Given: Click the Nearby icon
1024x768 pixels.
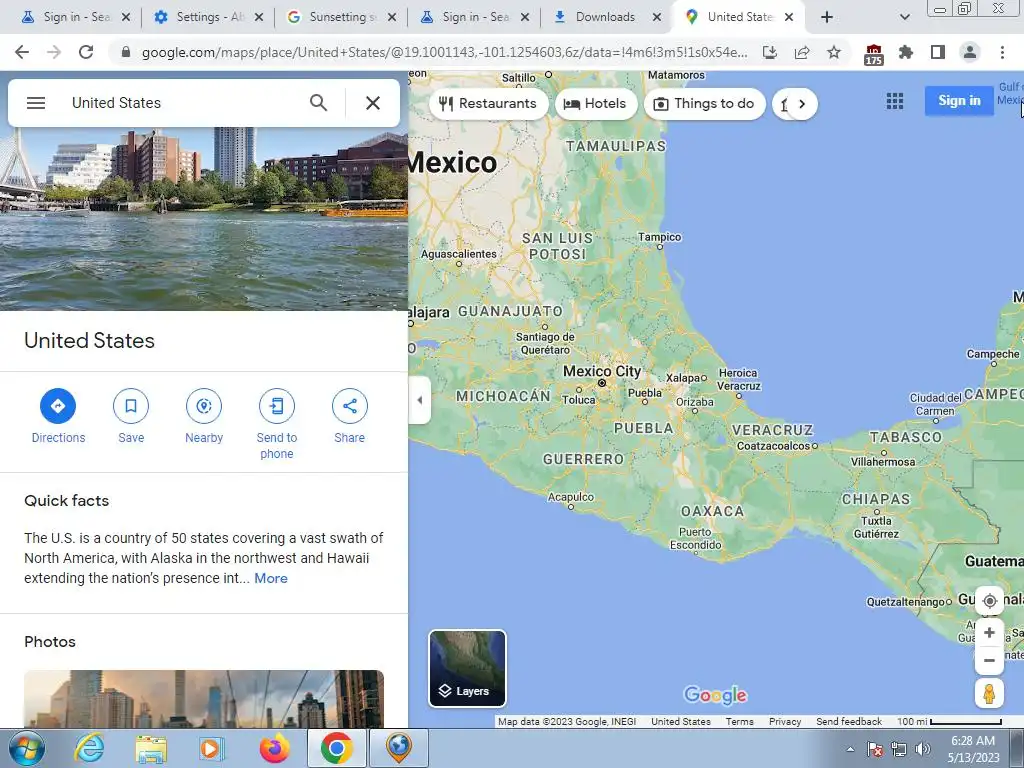Looking at the screenshot, I should coord(204,406).
